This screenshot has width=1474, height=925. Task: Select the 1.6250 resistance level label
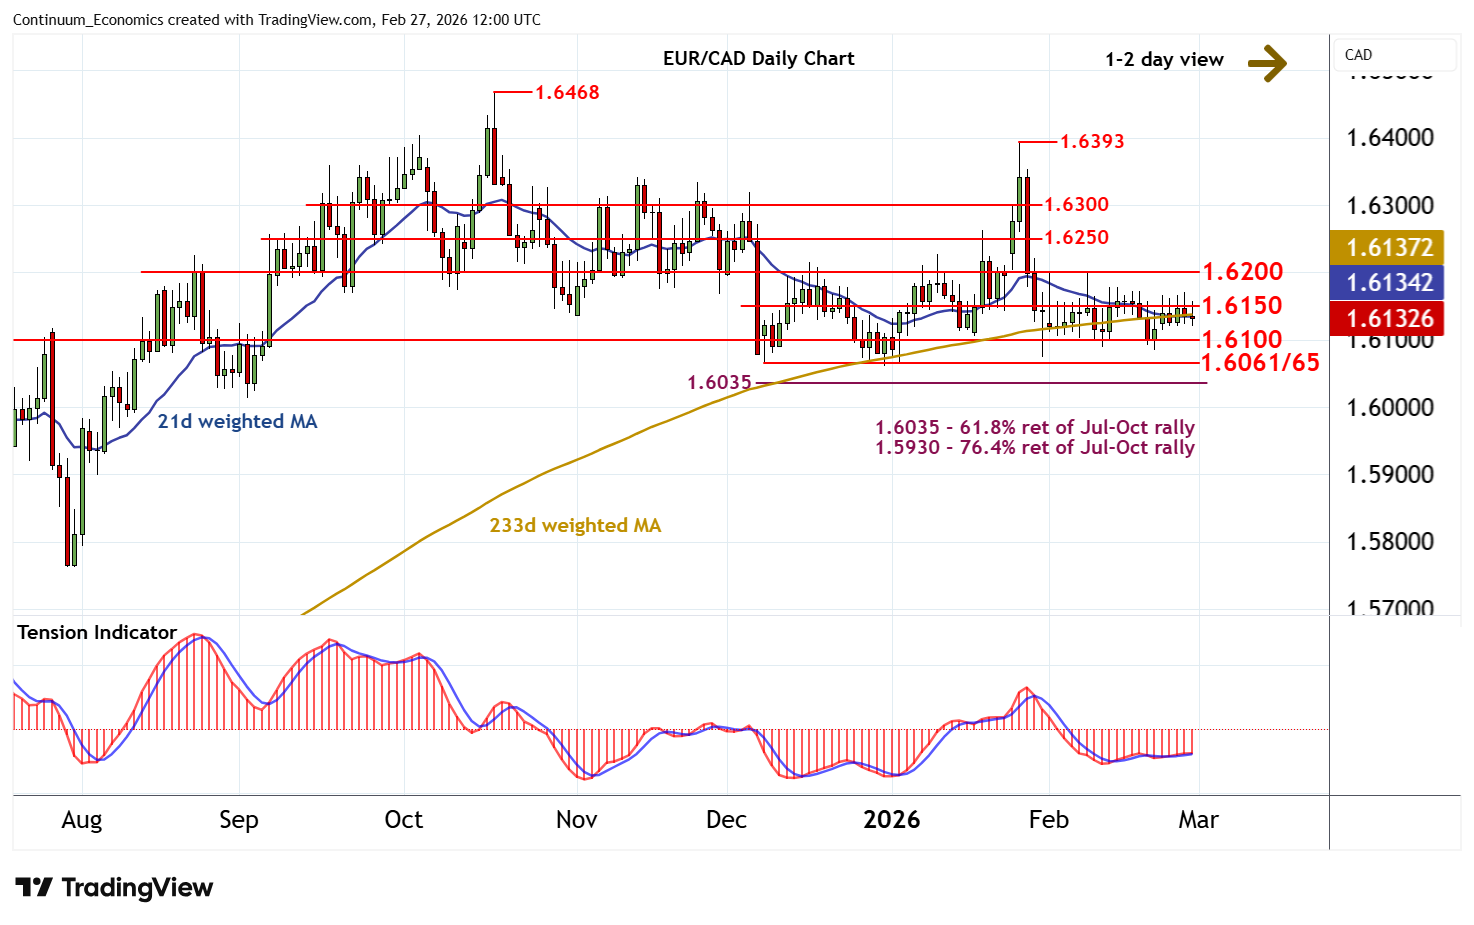pos(1076,238)
